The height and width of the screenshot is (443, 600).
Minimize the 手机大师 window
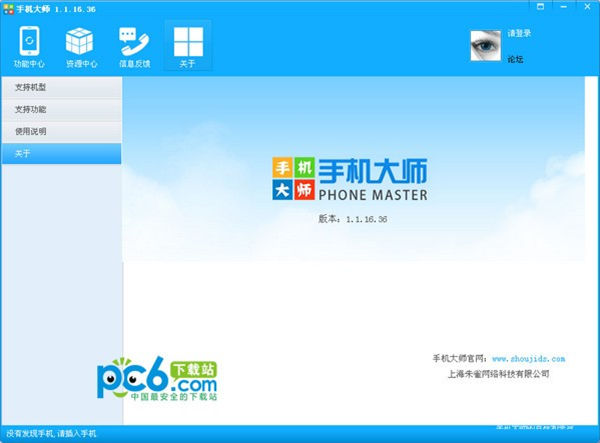pyautogui.click(x=564, y=7)
